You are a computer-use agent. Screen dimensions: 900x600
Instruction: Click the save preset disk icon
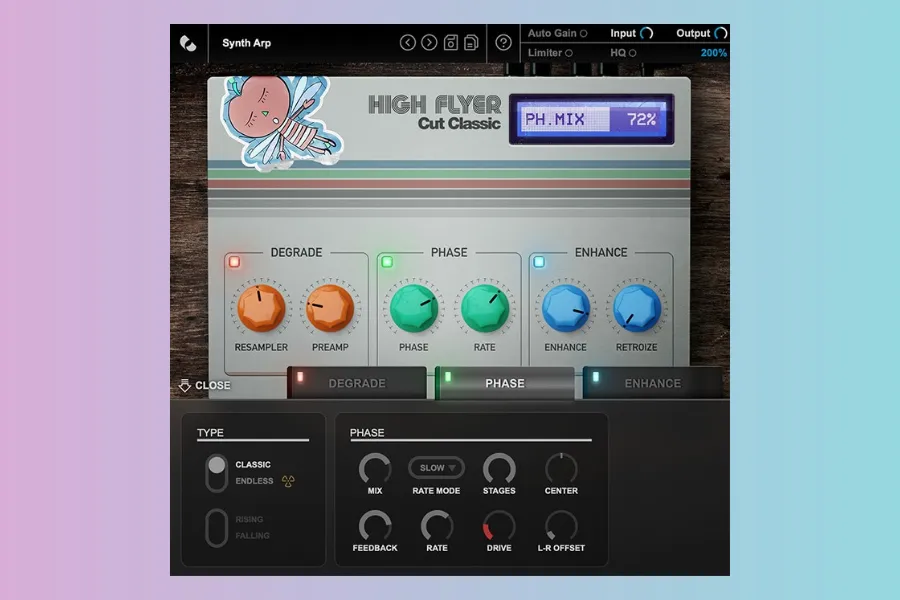click(451, 43)
